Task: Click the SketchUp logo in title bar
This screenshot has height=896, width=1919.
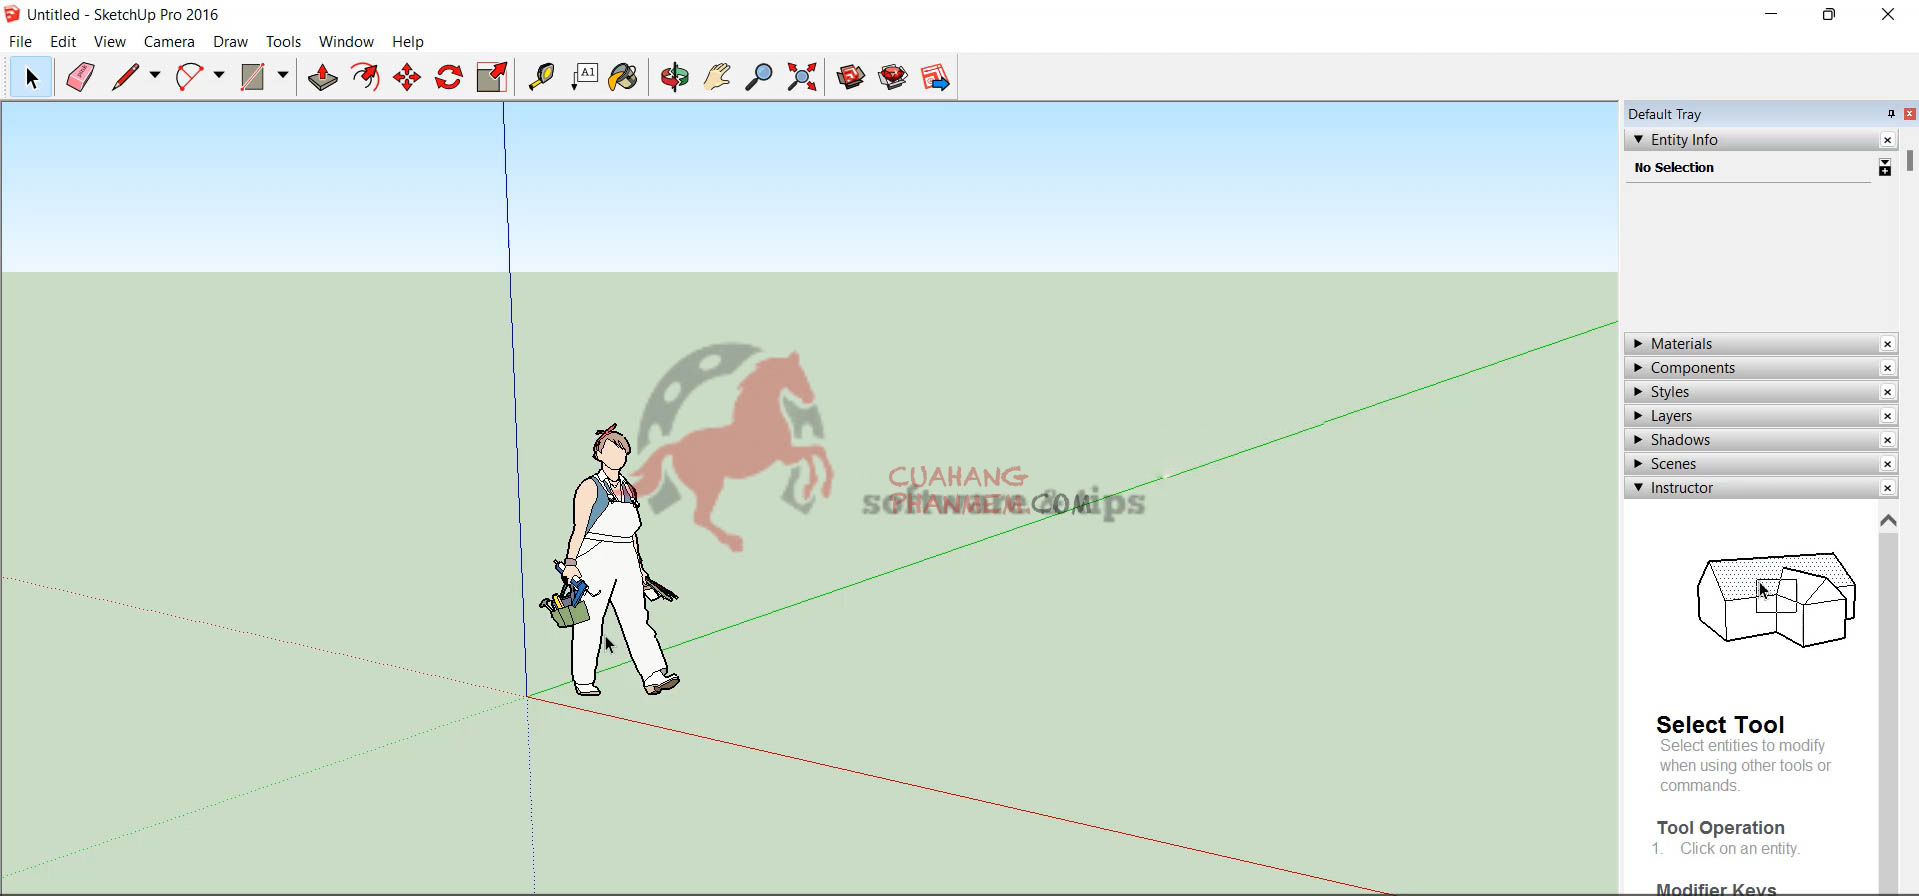Action: (12, 14)
